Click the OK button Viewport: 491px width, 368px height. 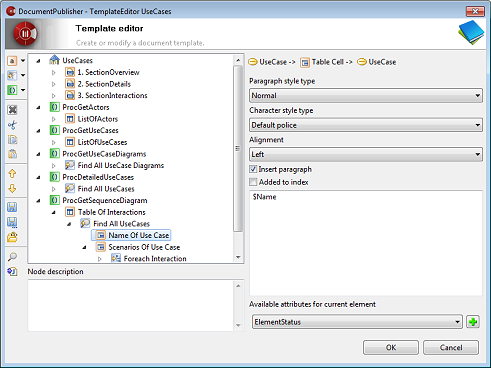coord(391,348)
